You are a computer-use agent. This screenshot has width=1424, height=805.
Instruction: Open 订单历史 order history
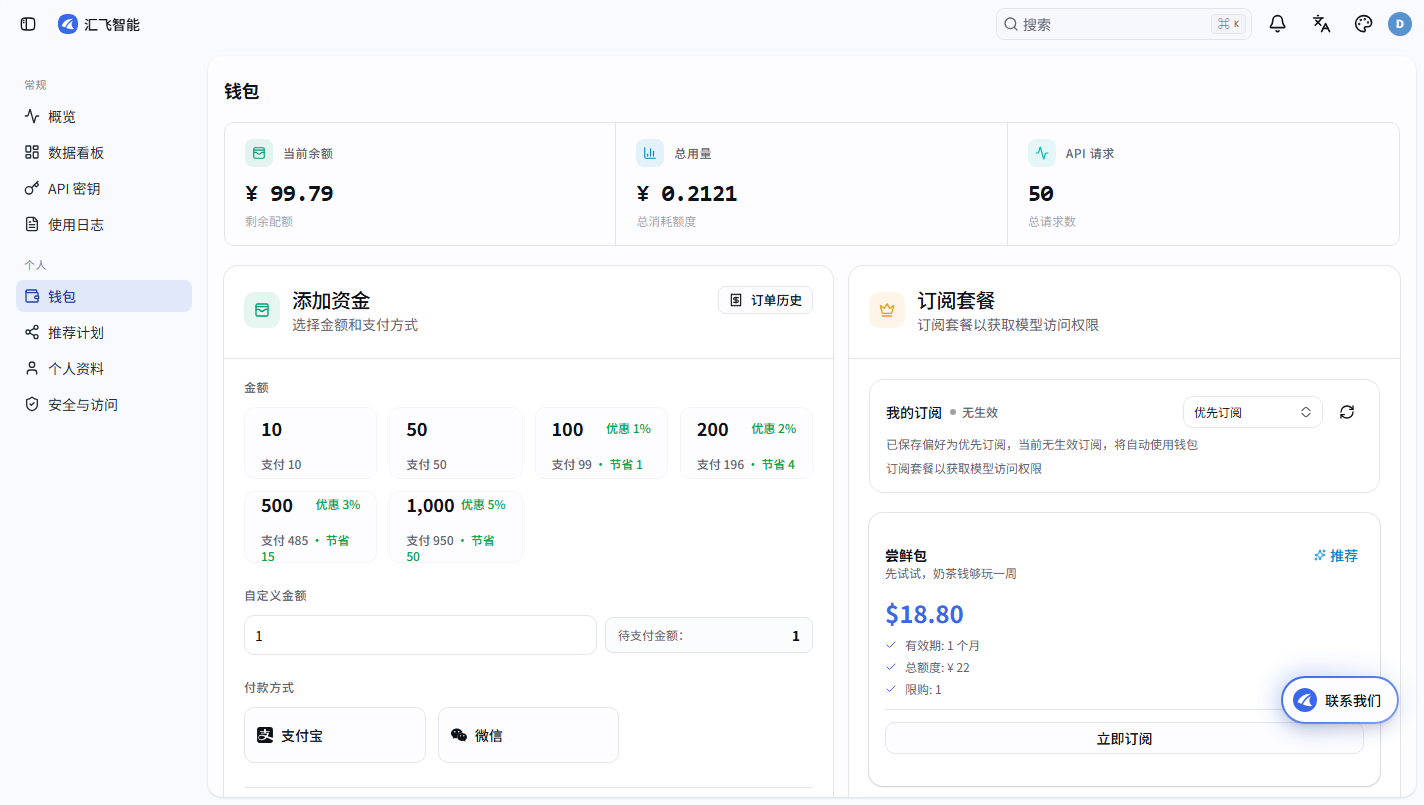tap(765, 300)
